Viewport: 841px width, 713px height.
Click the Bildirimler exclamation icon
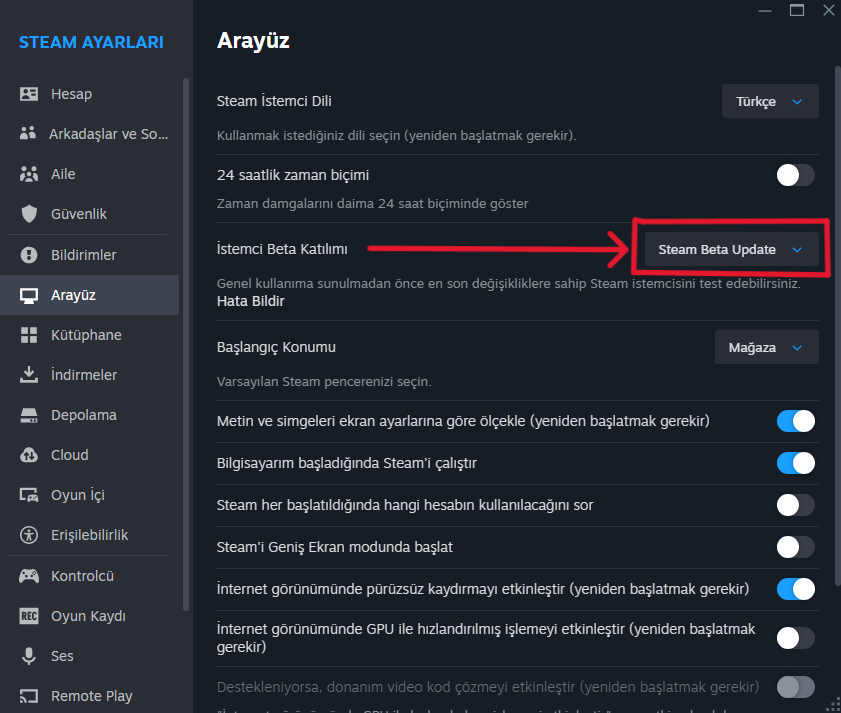(x=29, y=255)
